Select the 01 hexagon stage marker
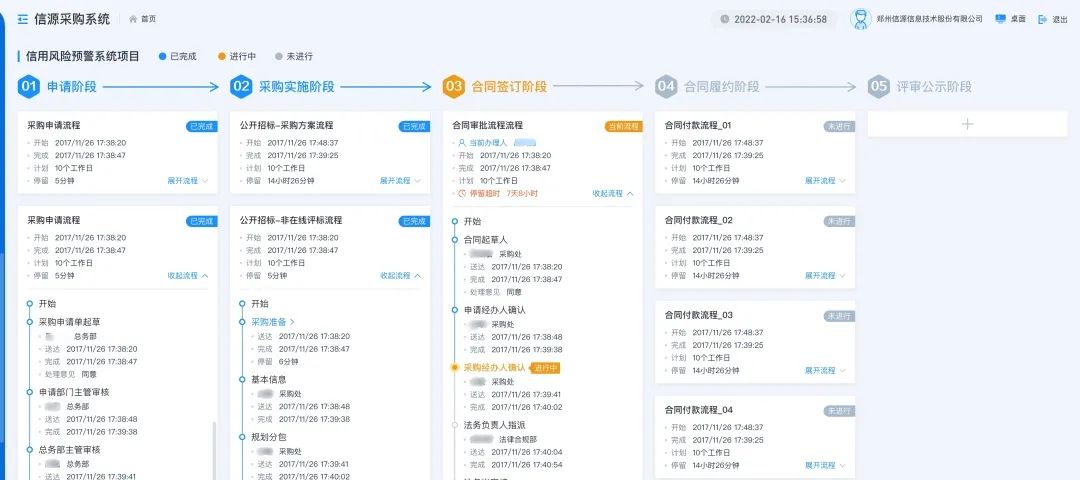 coord(29,87)
